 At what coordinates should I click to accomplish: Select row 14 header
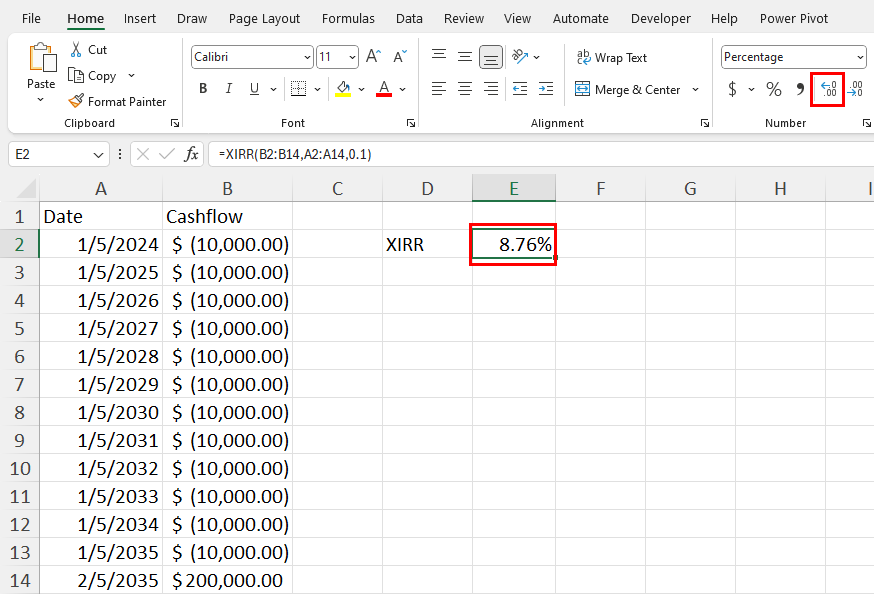tap(20, 580)
